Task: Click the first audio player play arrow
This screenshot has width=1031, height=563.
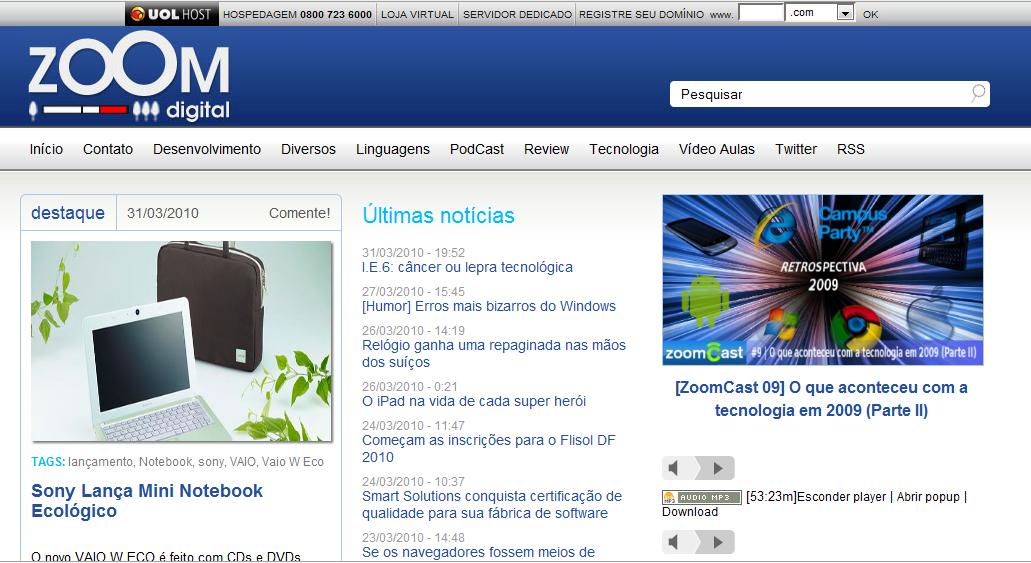Action: pyautogui.click(x=717, y=468)
